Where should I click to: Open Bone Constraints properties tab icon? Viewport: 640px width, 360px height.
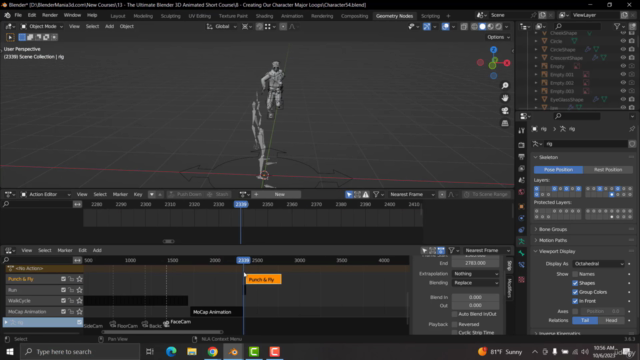pos(521,265)
